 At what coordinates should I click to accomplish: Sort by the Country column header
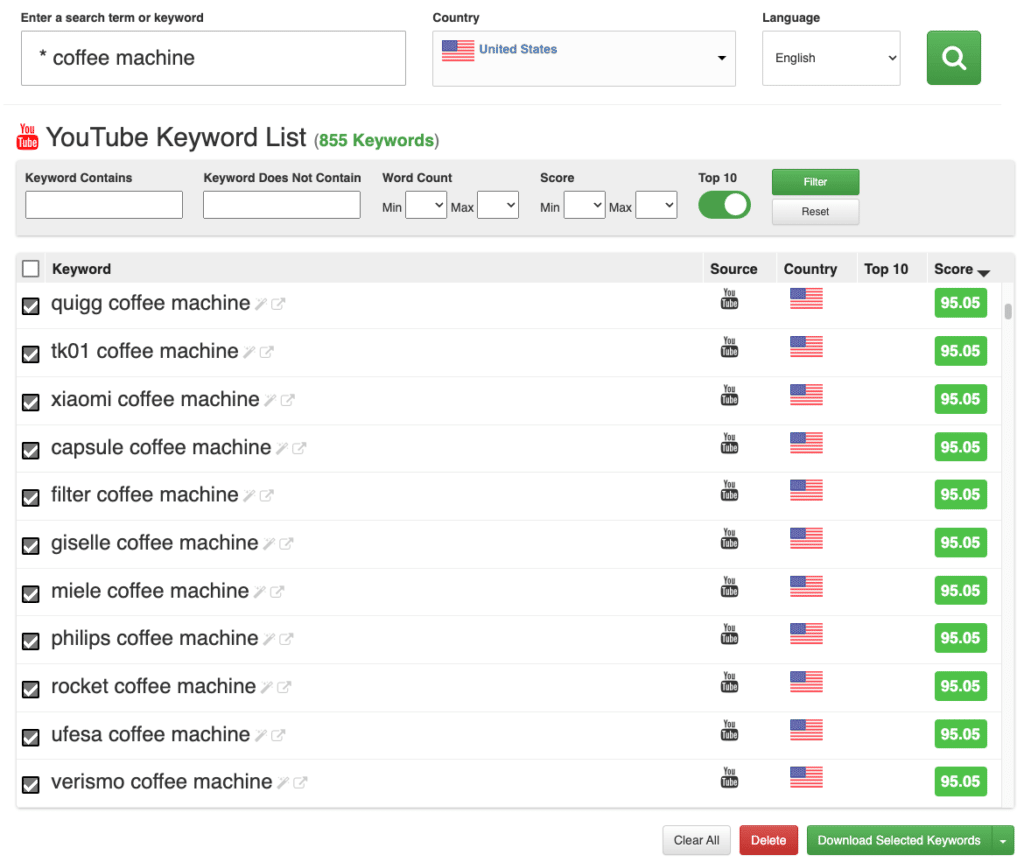coord(810,269)
